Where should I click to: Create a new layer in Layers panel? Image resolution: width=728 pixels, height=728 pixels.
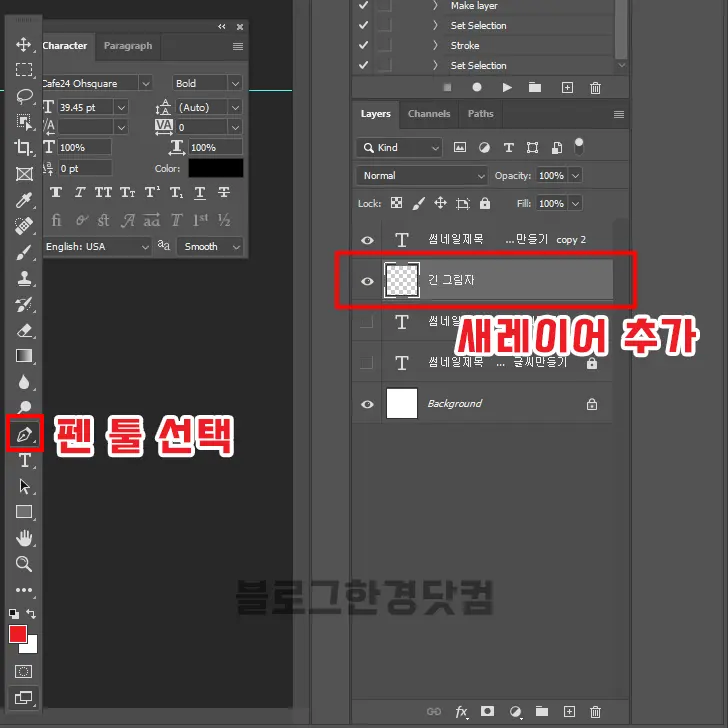(x=569, y=711)
